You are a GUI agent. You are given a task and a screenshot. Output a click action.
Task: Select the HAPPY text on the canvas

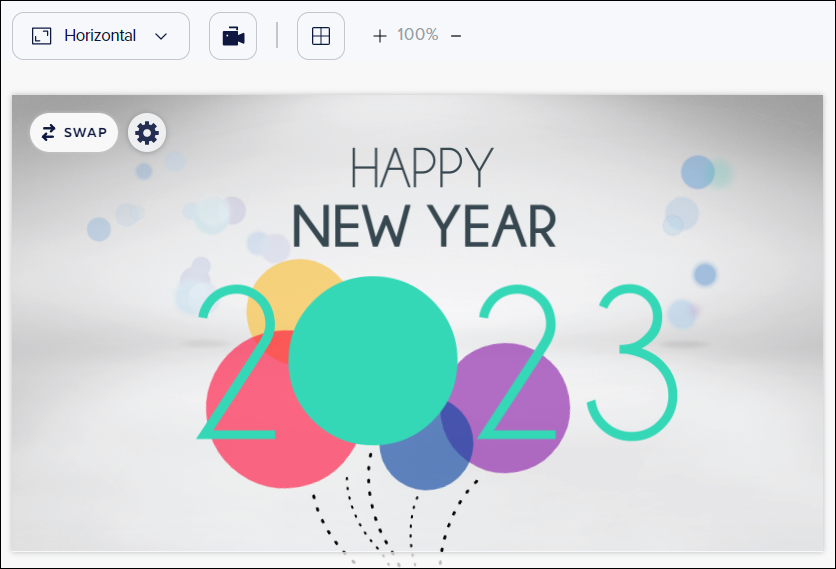[421, 167]
